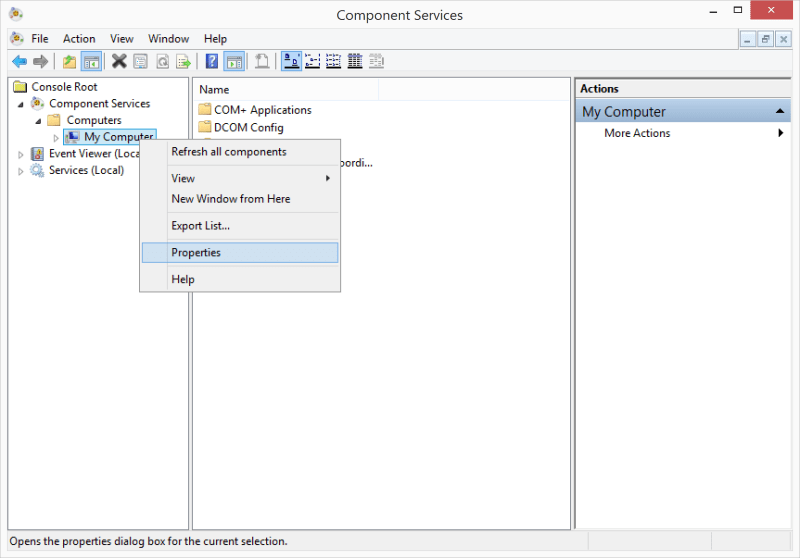Image resolution: width=800 pixels, height=558 pixels.
Task: Select COM+ Applications folder in list
Action: point(262,110)
